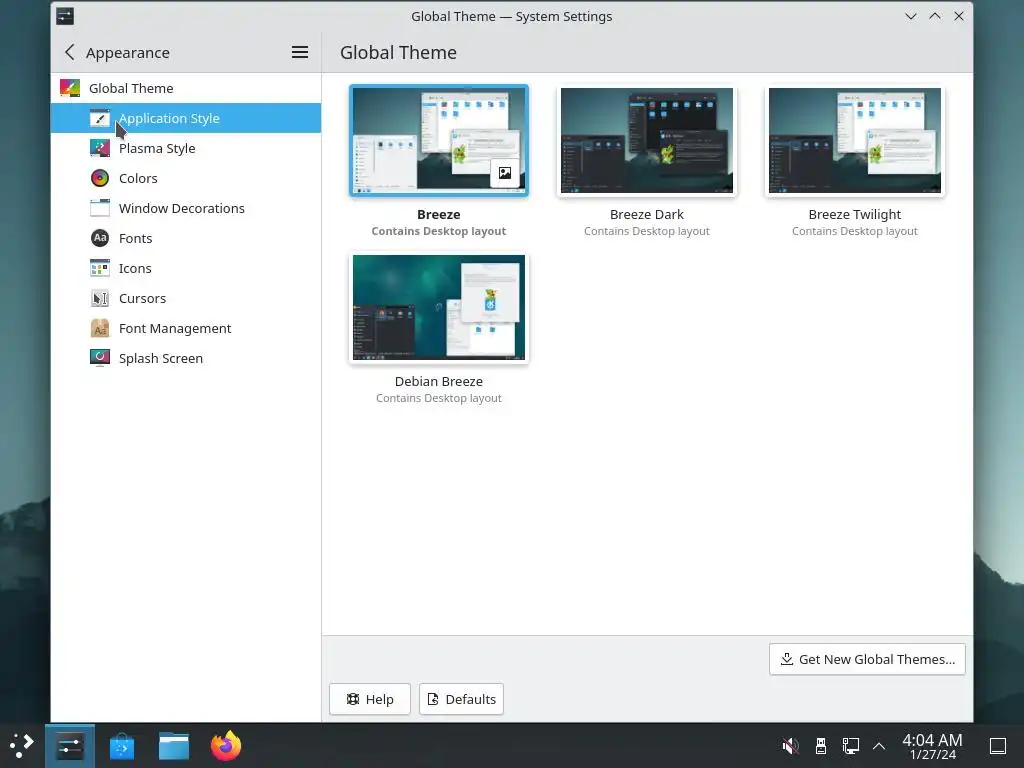Open the sidebar hamburger menu
1024x768 pixels.
point(300,52)
